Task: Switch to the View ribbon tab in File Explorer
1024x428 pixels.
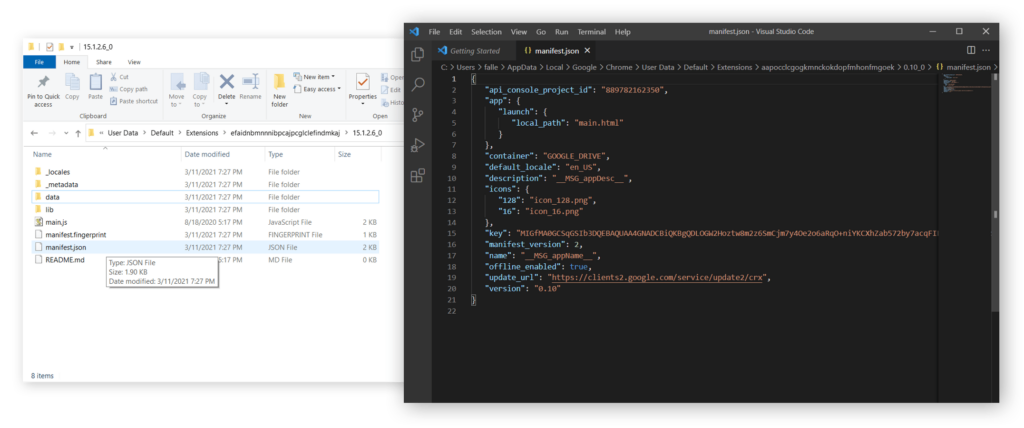Action: click(134, 62)
